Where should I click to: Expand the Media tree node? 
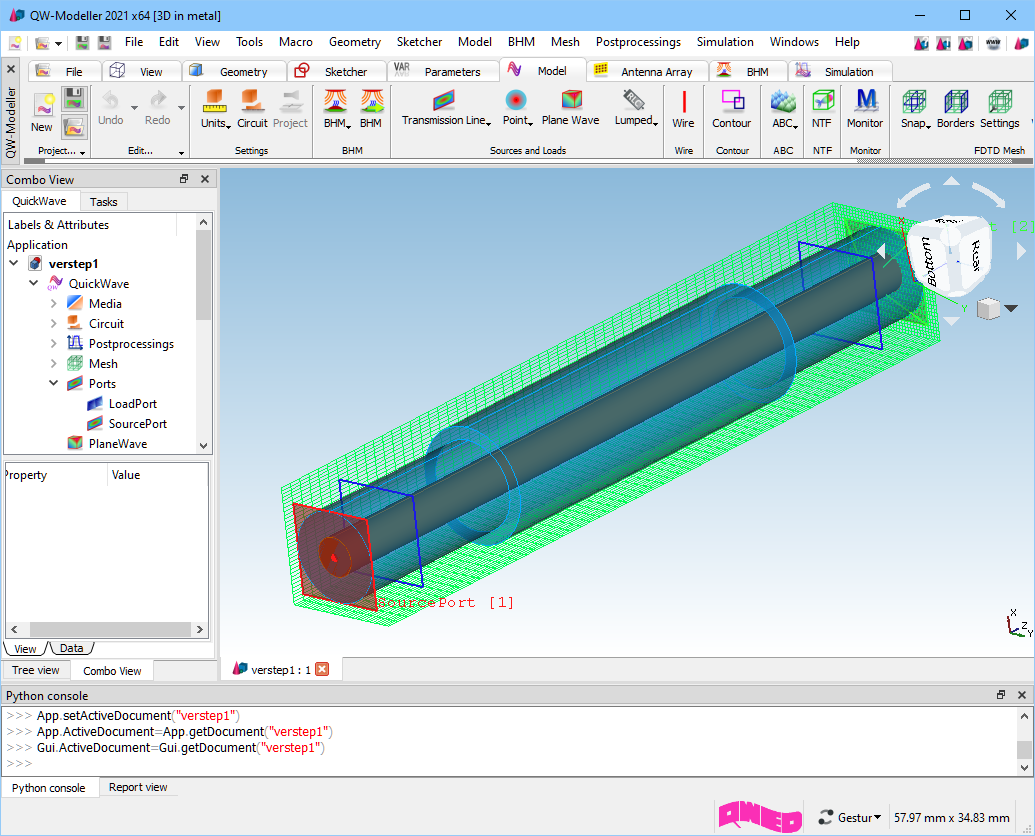(53, 304)
